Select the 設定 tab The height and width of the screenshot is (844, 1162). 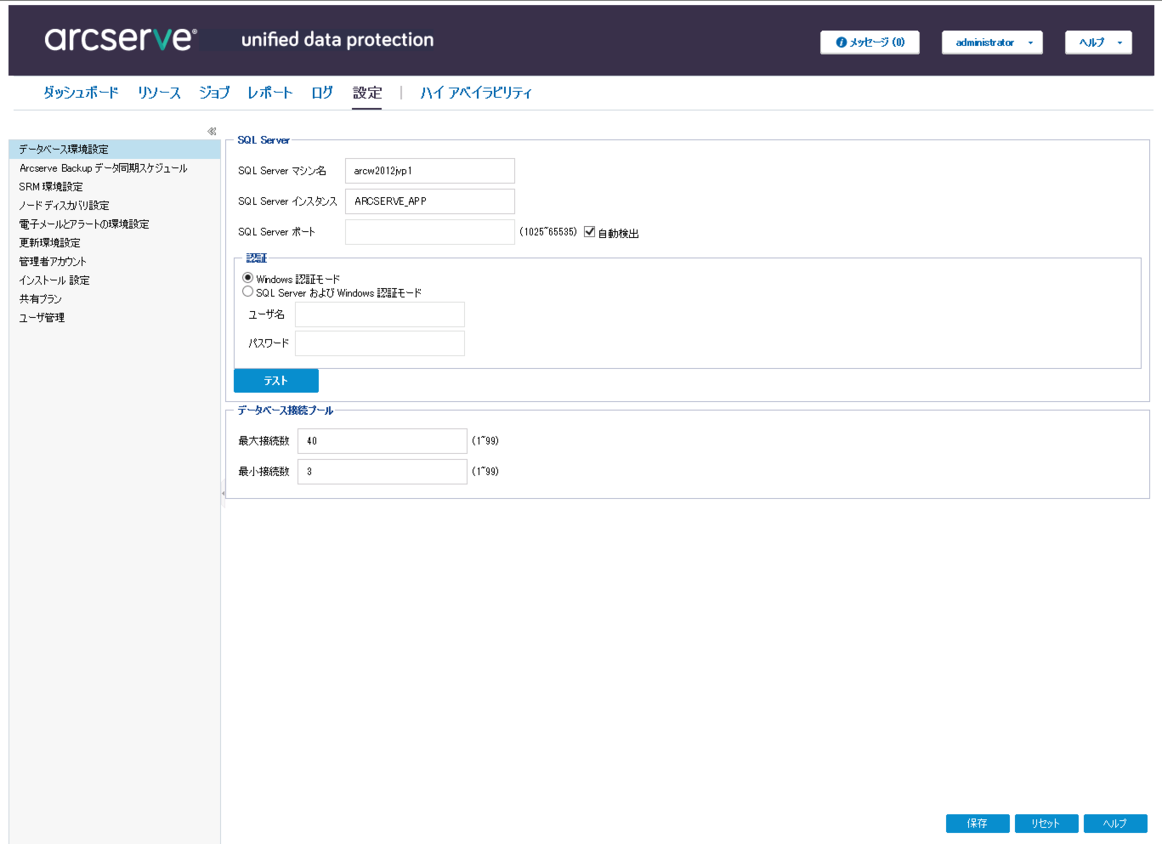click(x=367, y=93)
